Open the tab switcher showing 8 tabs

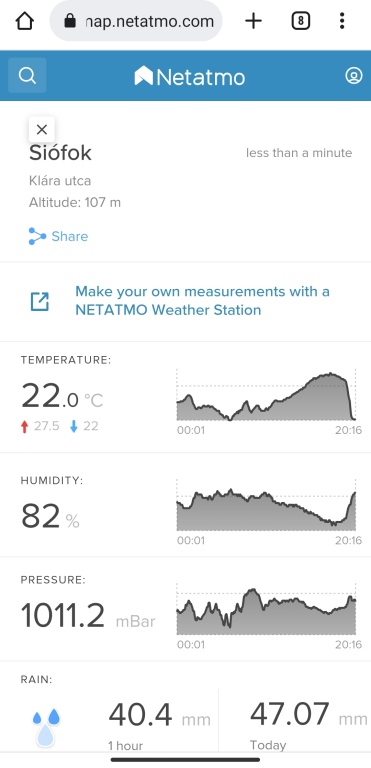coord(300,21)
